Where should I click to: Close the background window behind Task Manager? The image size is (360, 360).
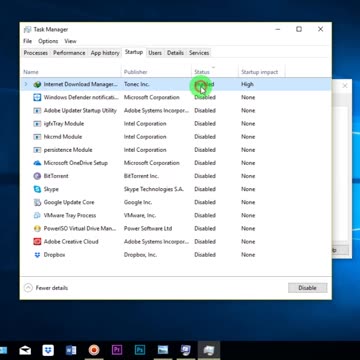click(345, 86)
